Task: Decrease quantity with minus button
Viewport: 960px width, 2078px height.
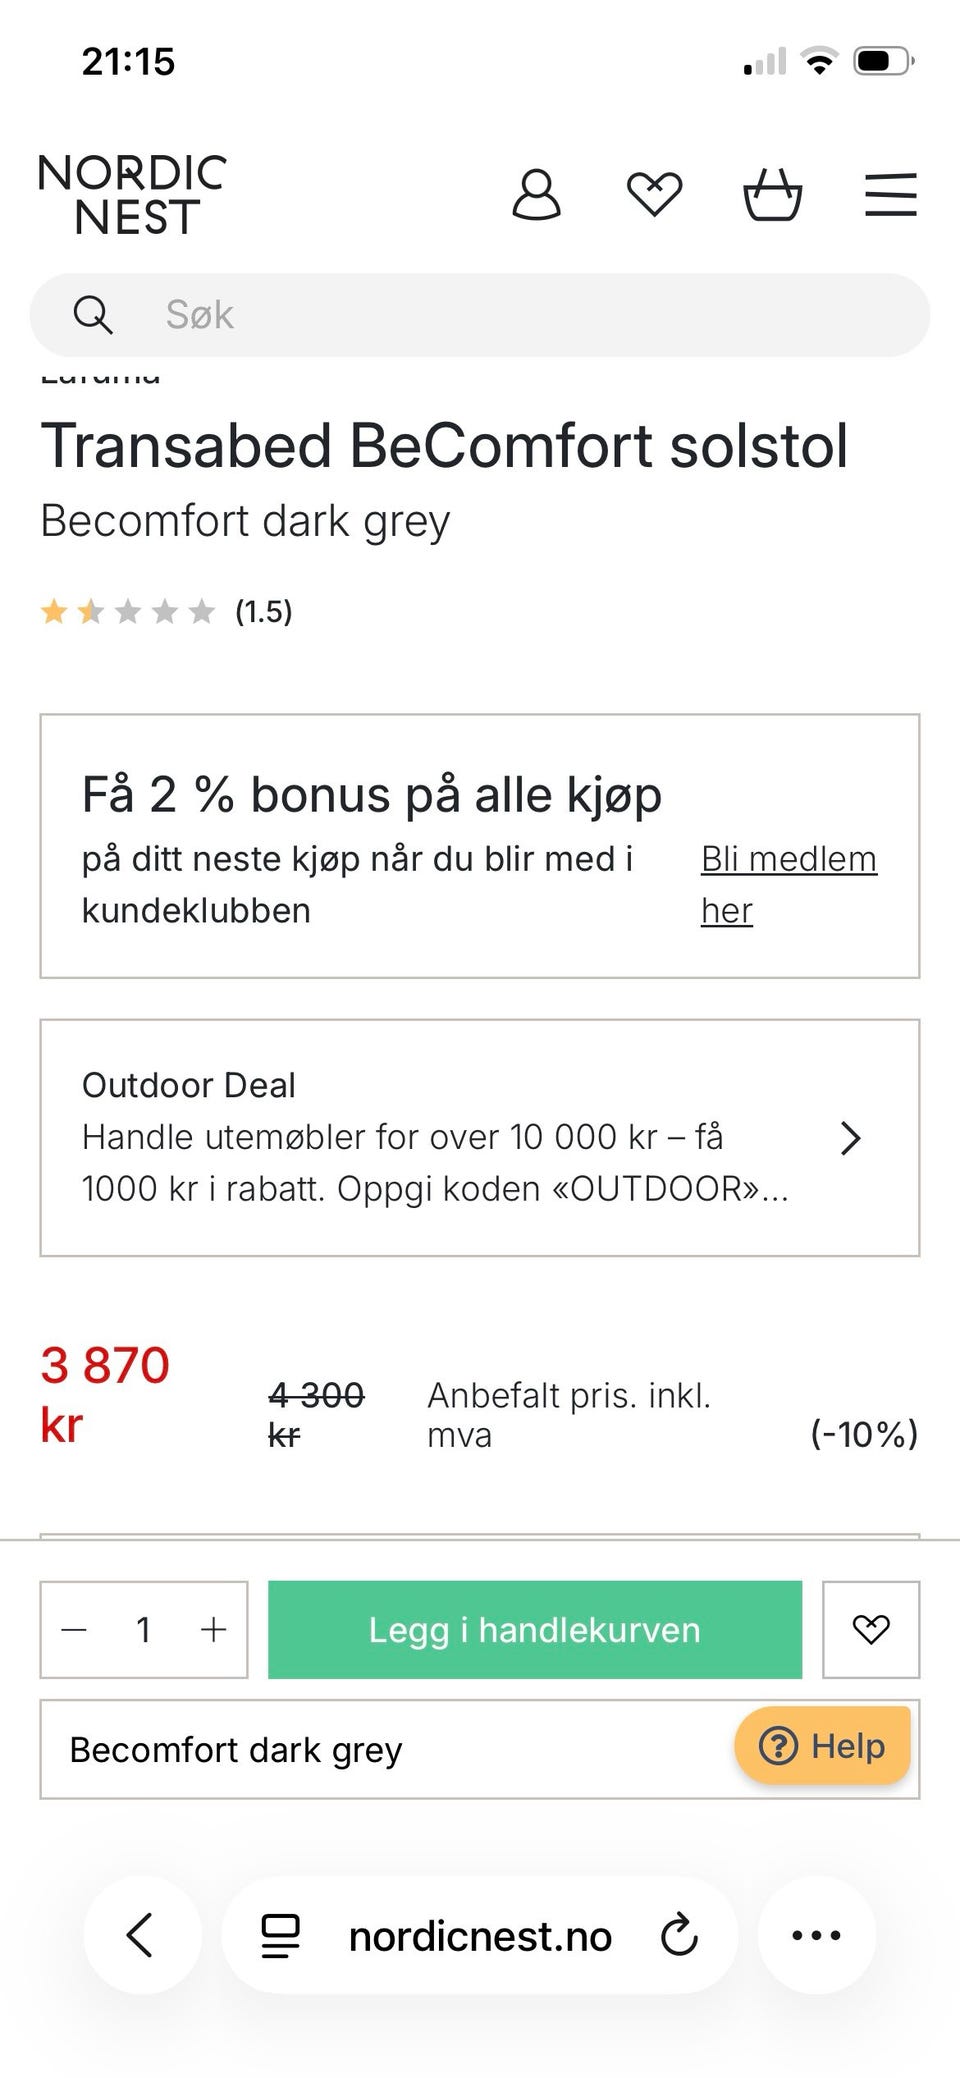Action: click(x=74, y=1630)
